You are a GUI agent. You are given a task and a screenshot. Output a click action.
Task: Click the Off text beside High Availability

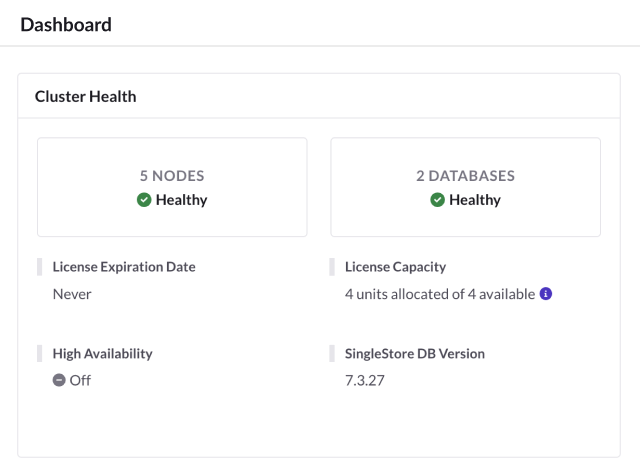[x=80, y=380]
